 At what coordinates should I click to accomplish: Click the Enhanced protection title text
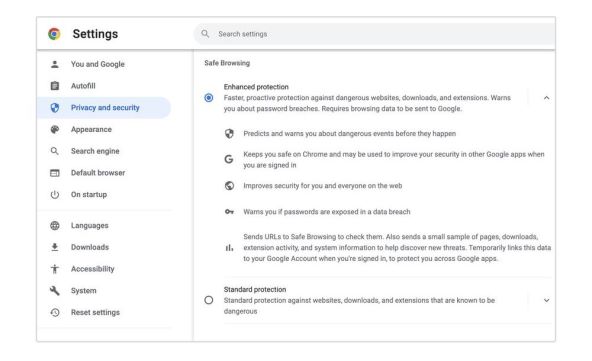tap(256, 87)
